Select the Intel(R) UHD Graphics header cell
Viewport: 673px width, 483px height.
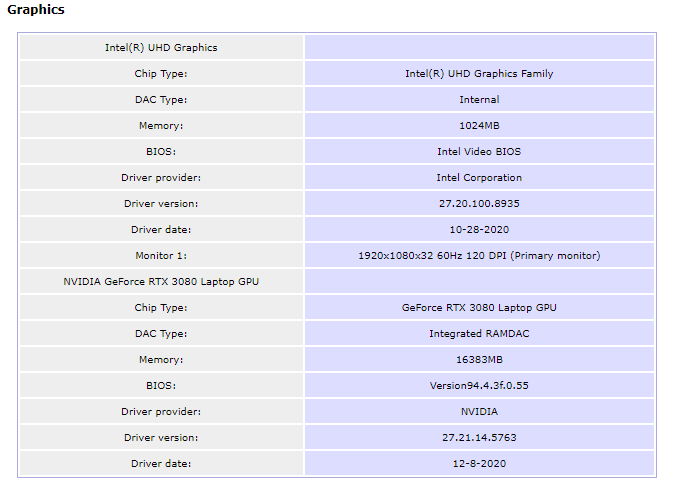[161, 47]
